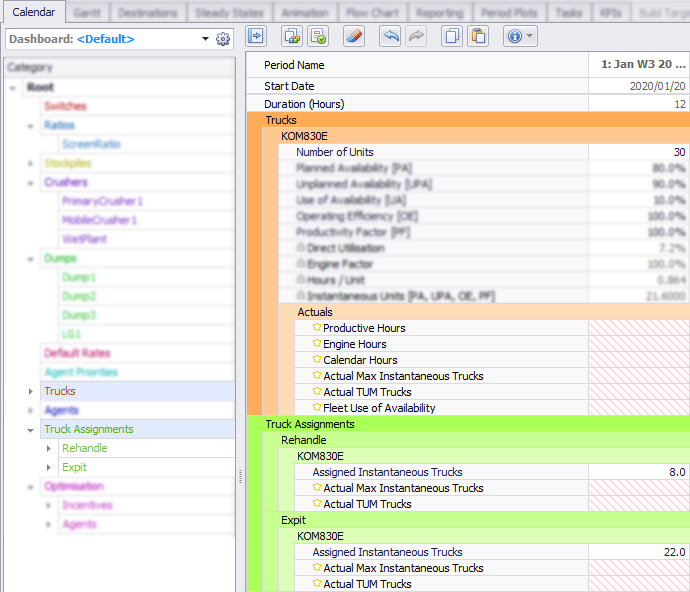Click the Number of Units value cell
690x592 pixels.
[638, 152]
